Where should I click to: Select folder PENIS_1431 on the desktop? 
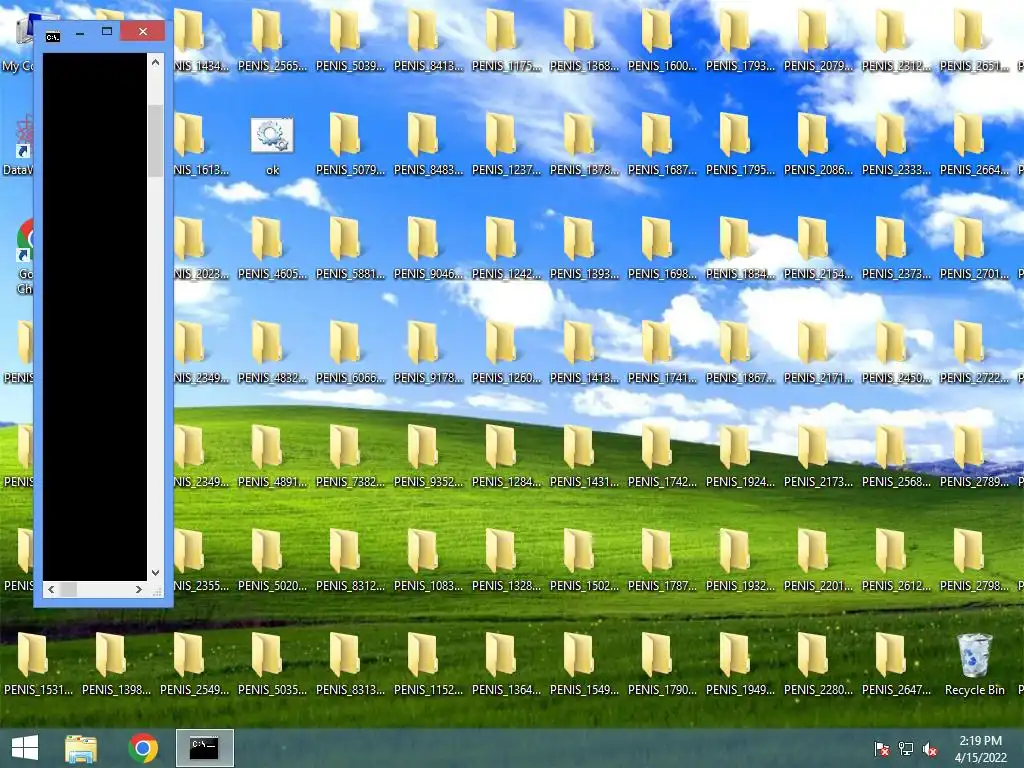click(584, 456)
